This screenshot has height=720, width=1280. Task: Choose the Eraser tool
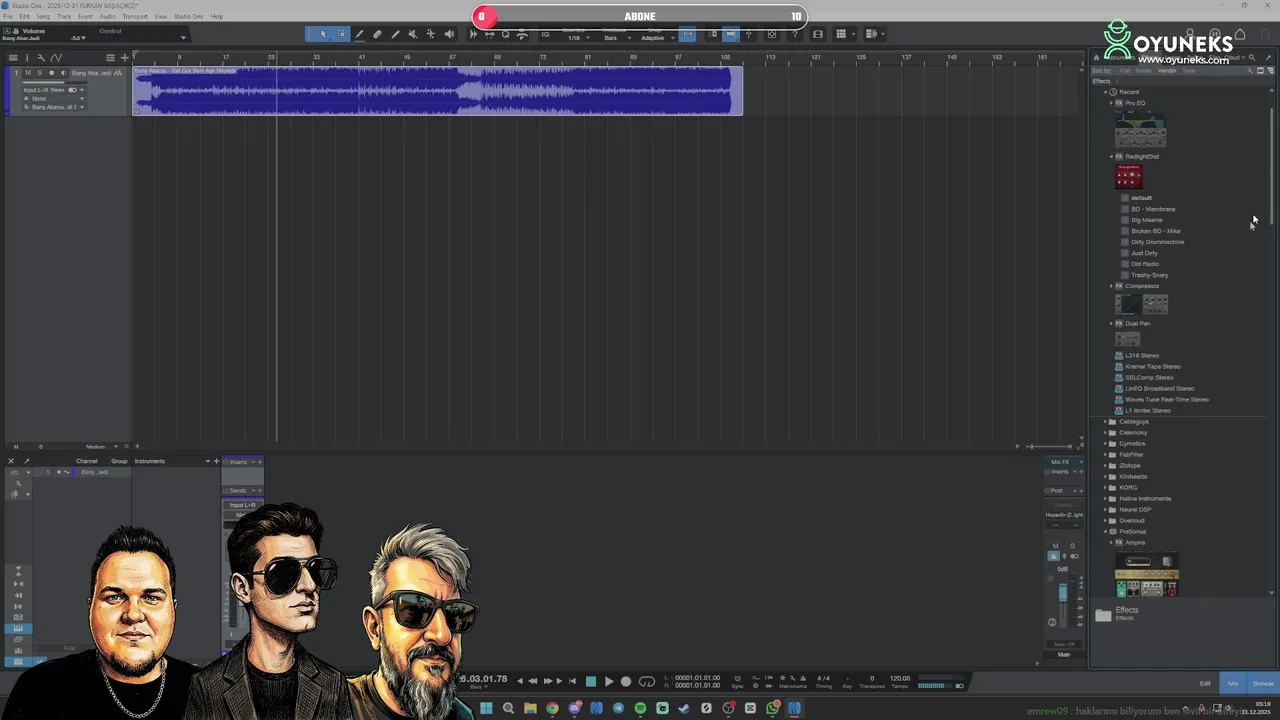pyautogui.click(x=377, y=34)
